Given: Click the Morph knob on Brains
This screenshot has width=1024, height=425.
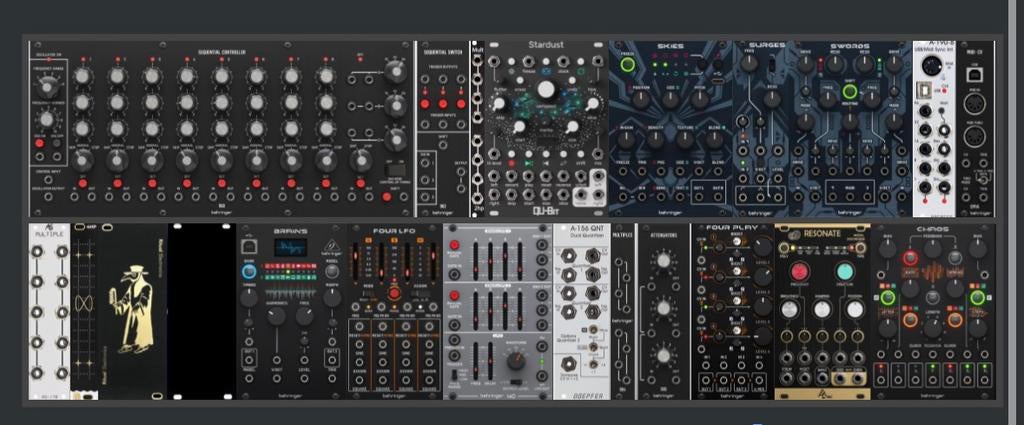Looking at the screenshot, I should (332, 298).
